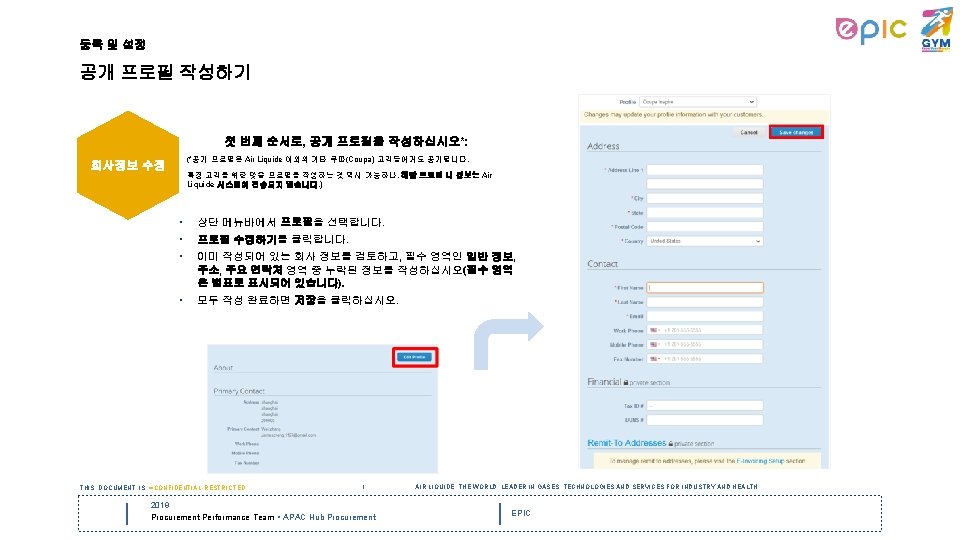Open Work Phone country flag dropdown
960x540 pixels.
(x=654, y=330)
